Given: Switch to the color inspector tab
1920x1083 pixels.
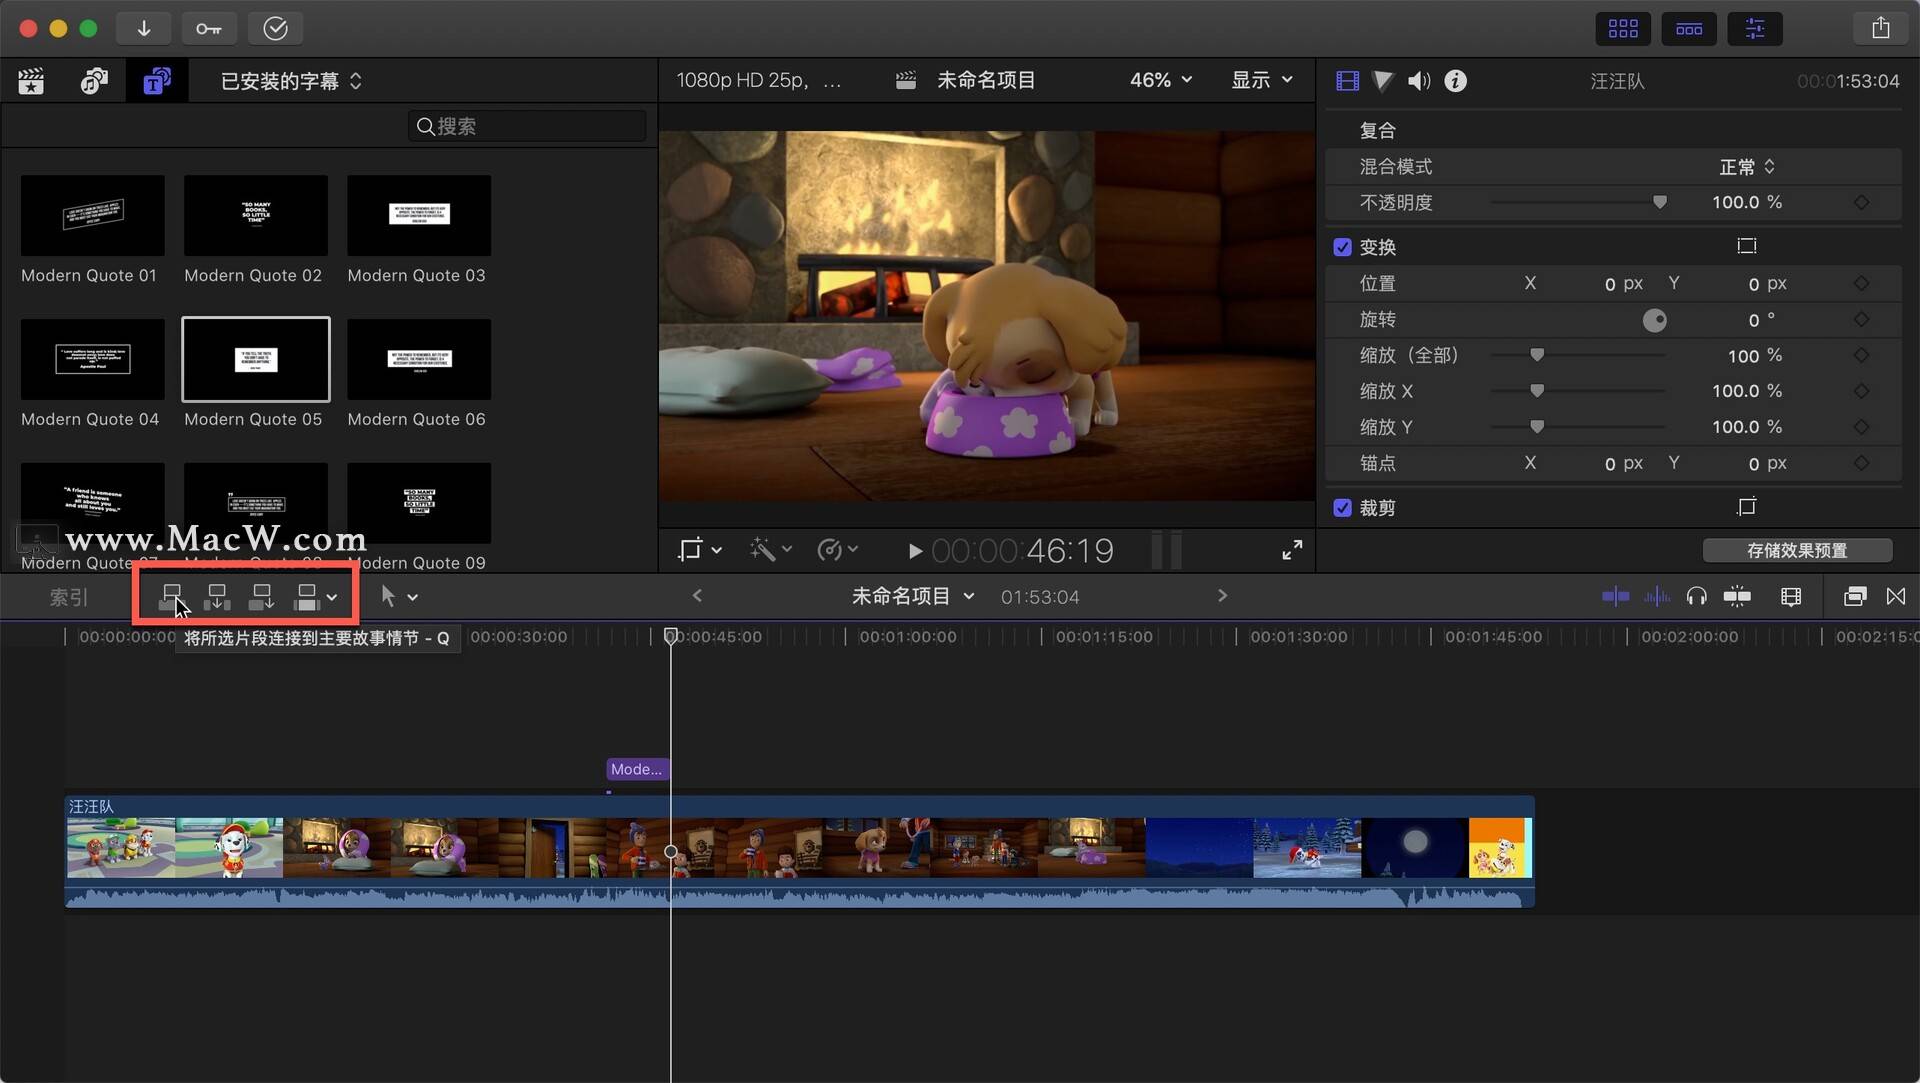Looking at the screenshot, I should (x=1383, y=81).
